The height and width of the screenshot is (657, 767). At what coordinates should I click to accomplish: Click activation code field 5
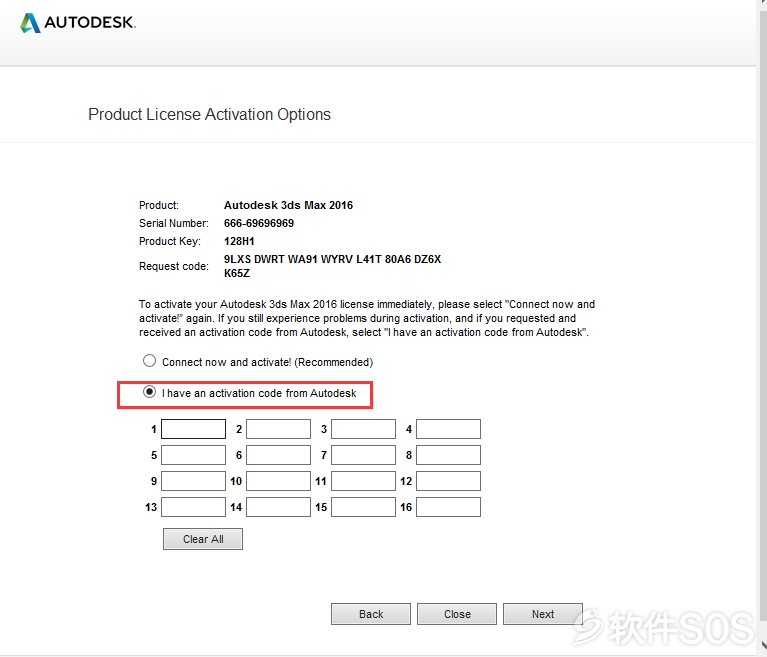[x=193, y=455]
